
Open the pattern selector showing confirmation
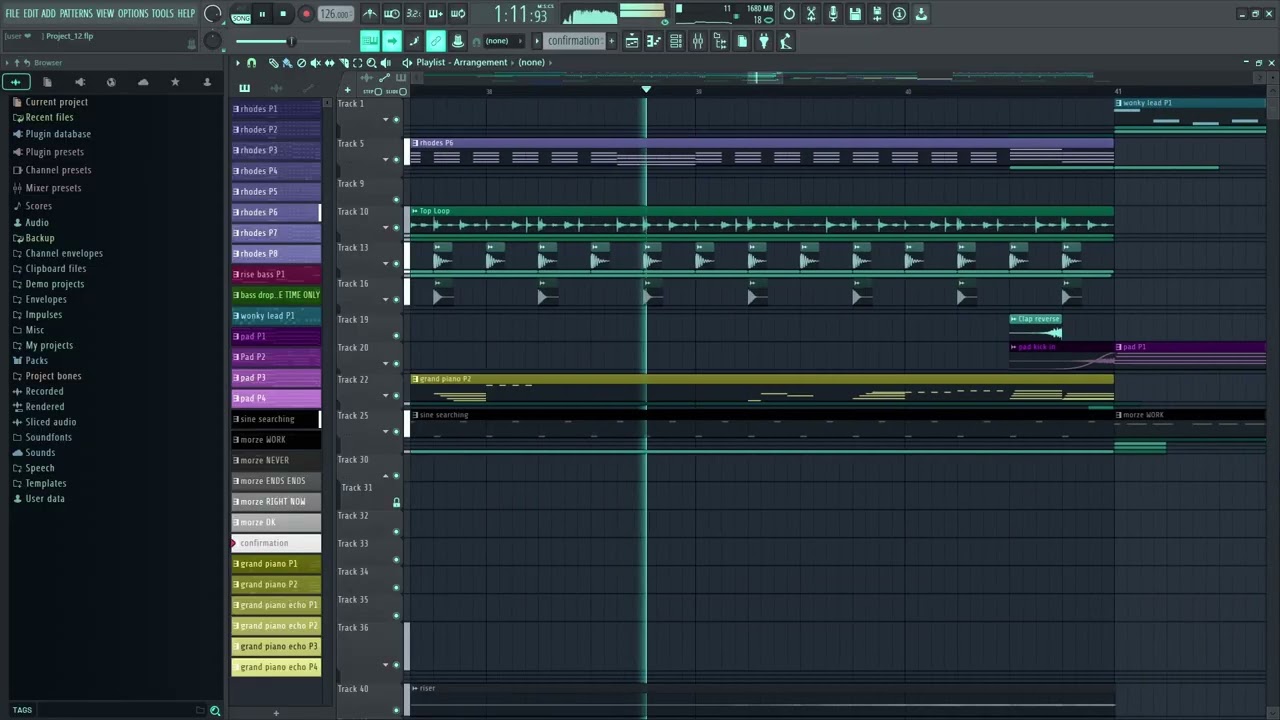pyautogui.click(x=574, y=41)
